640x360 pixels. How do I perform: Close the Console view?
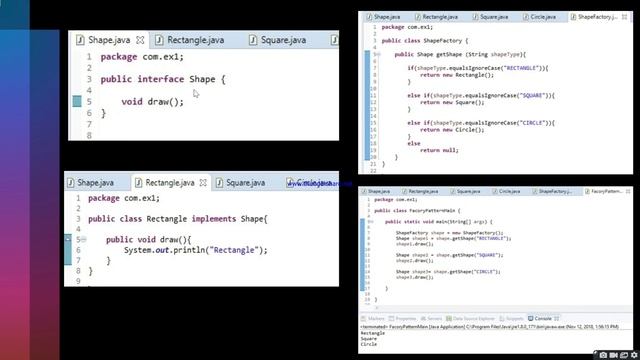coord(557,318)
